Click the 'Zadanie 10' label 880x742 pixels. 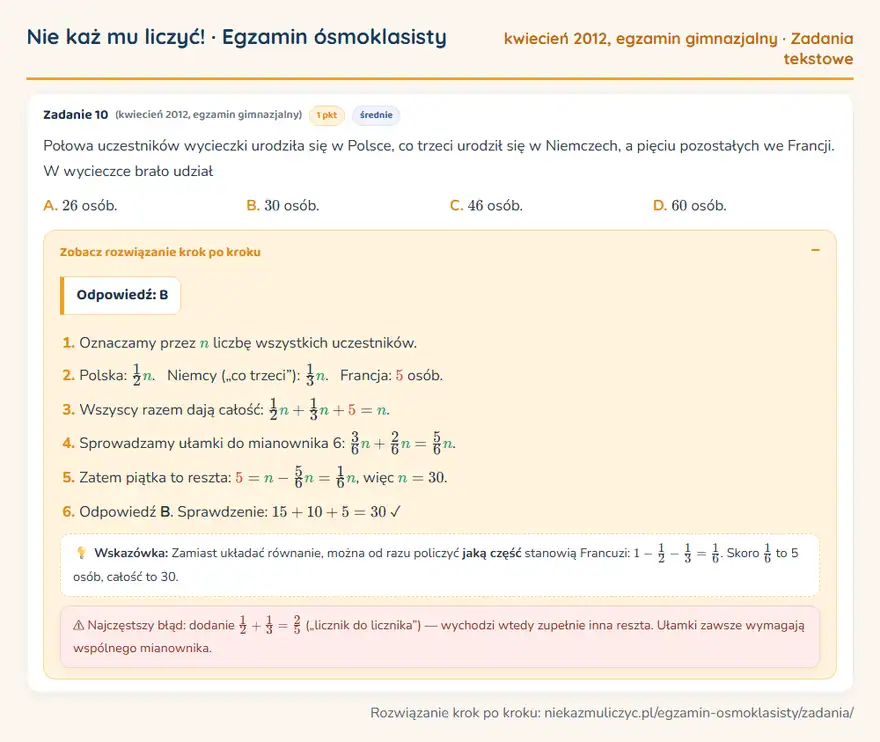pos(76,114)
